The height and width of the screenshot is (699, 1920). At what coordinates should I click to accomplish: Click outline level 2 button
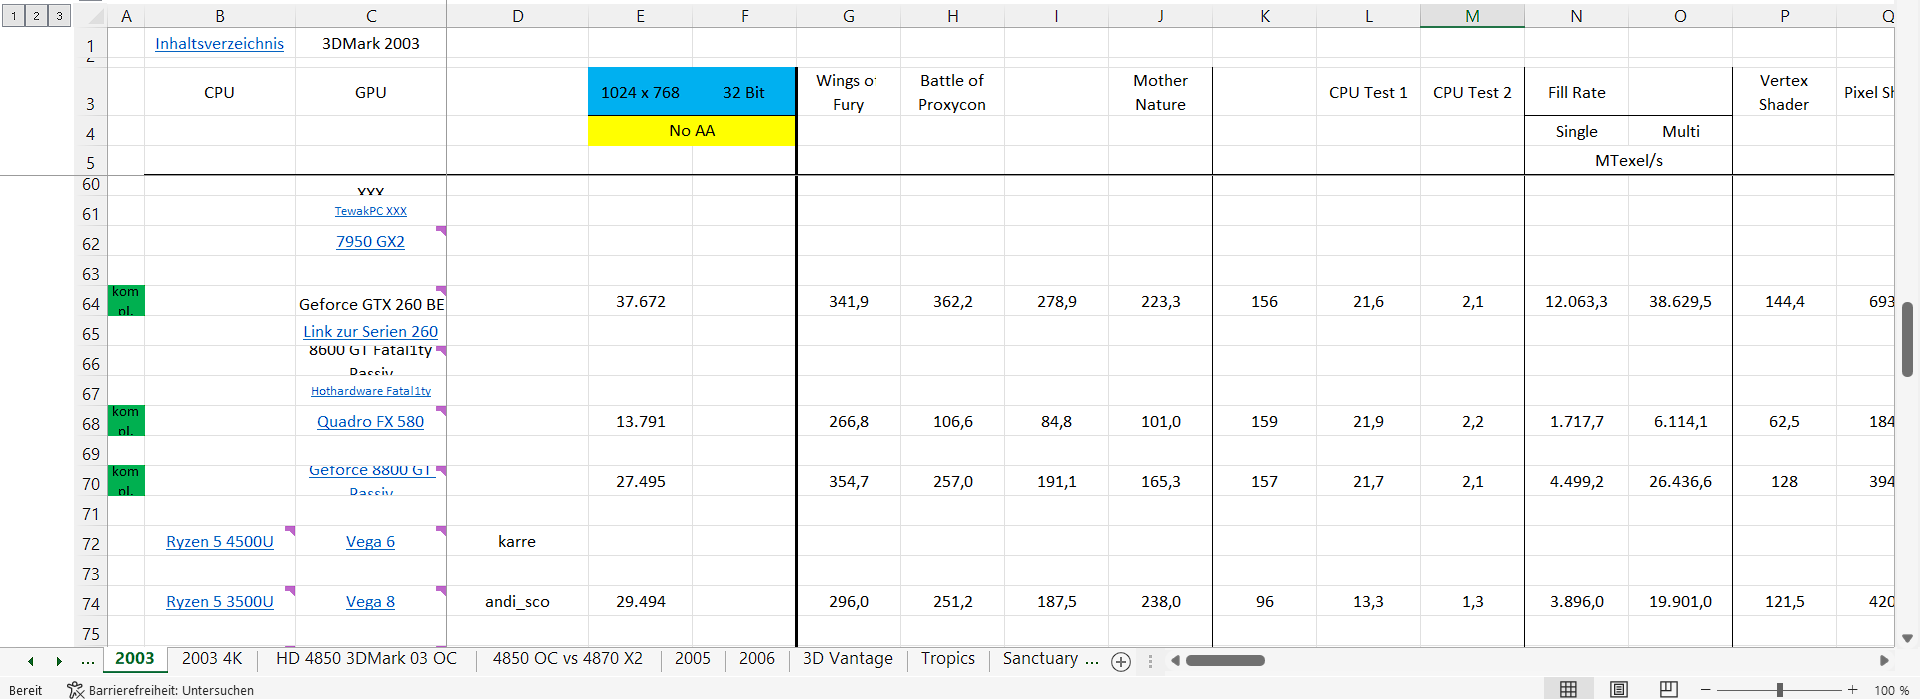pyautogui.click(x=36, y=15)
